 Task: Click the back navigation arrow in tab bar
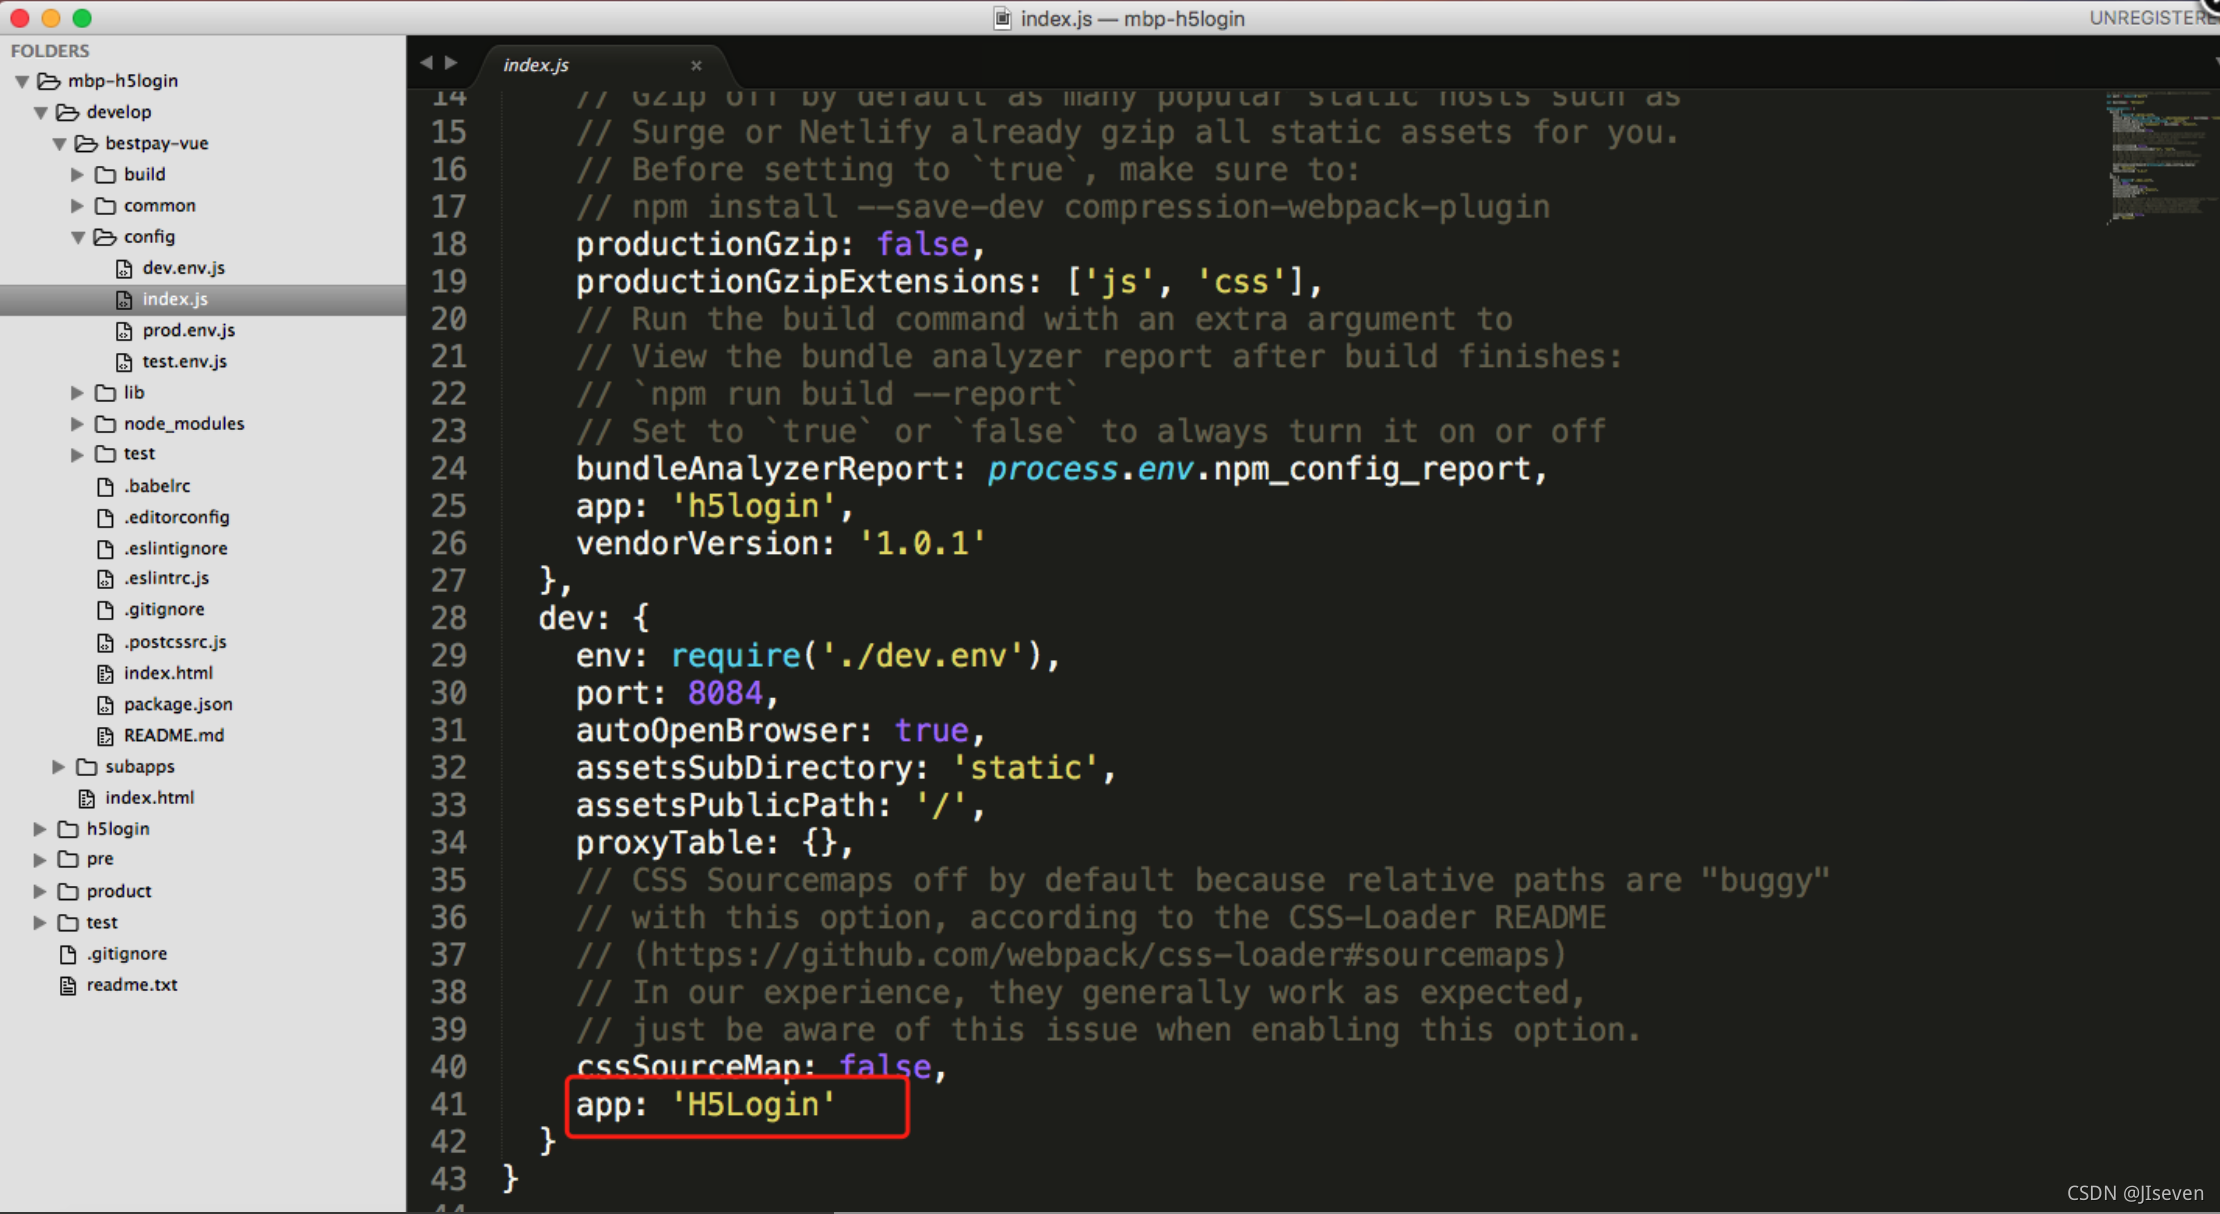[x=427, y=63]
